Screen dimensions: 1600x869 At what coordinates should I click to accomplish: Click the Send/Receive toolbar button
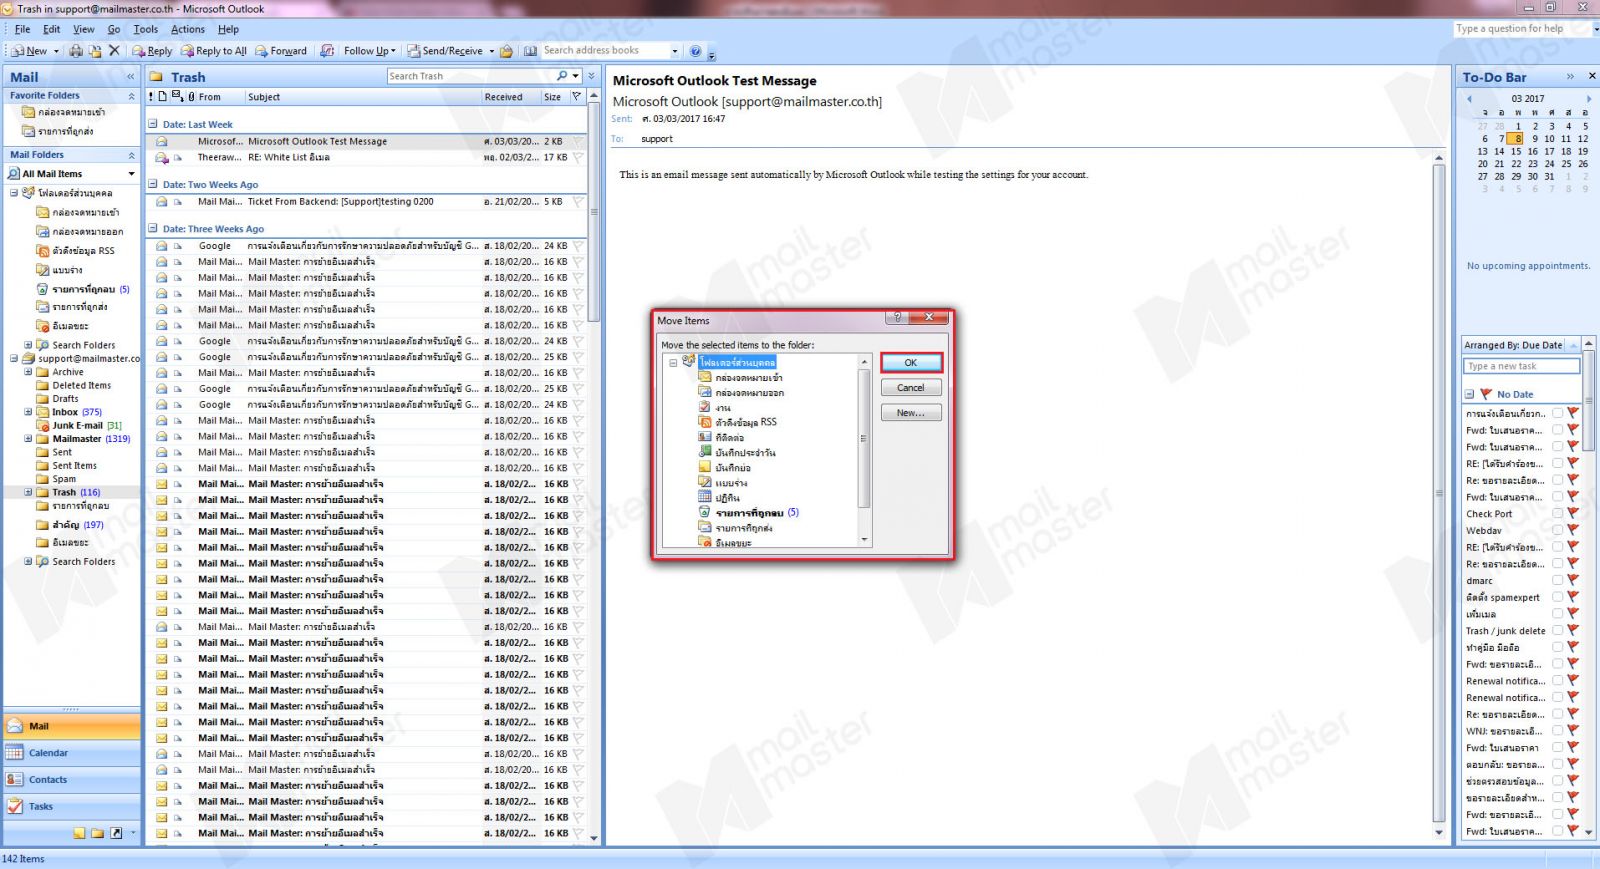[x=444, y=51]
